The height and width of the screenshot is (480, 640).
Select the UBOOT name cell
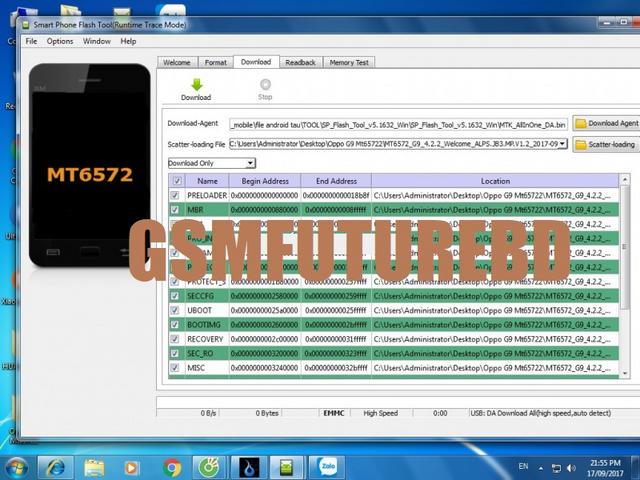[207, 310]
